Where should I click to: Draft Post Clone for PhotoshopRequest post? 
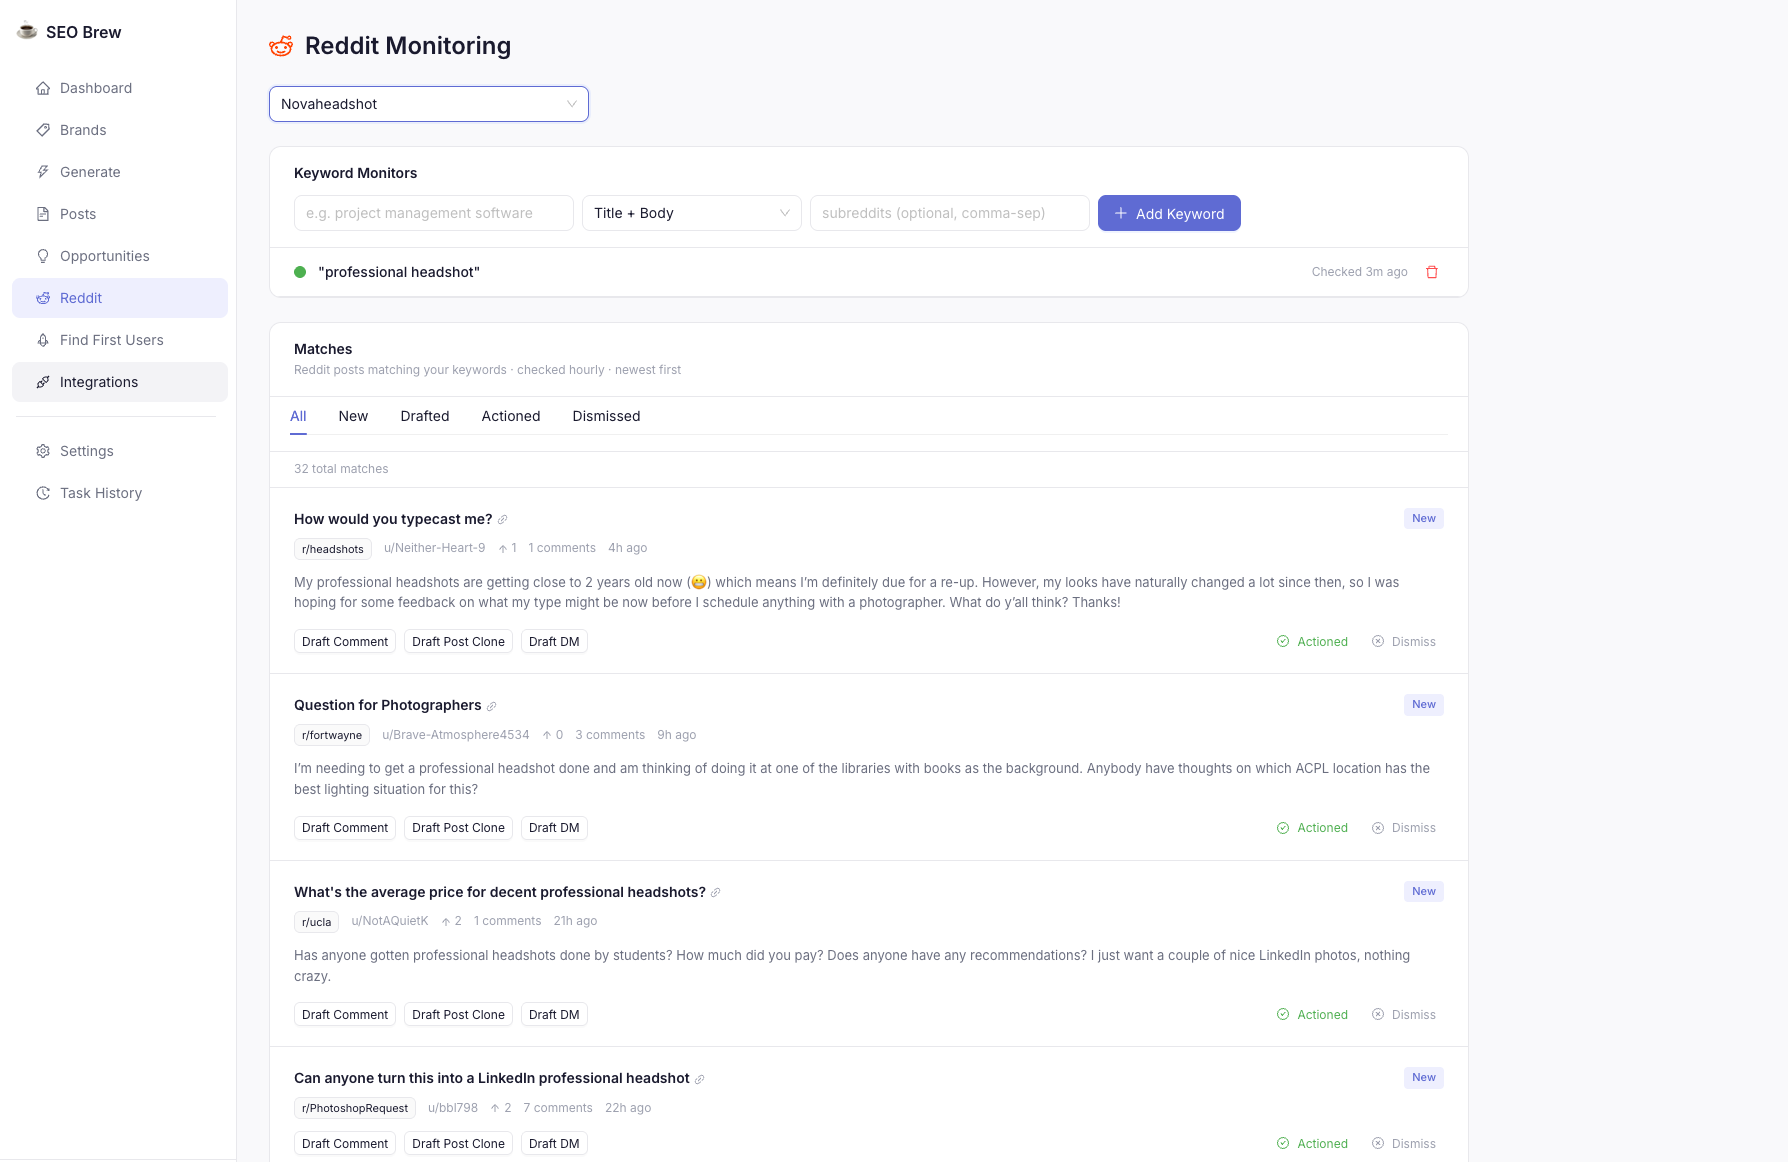458,1144
